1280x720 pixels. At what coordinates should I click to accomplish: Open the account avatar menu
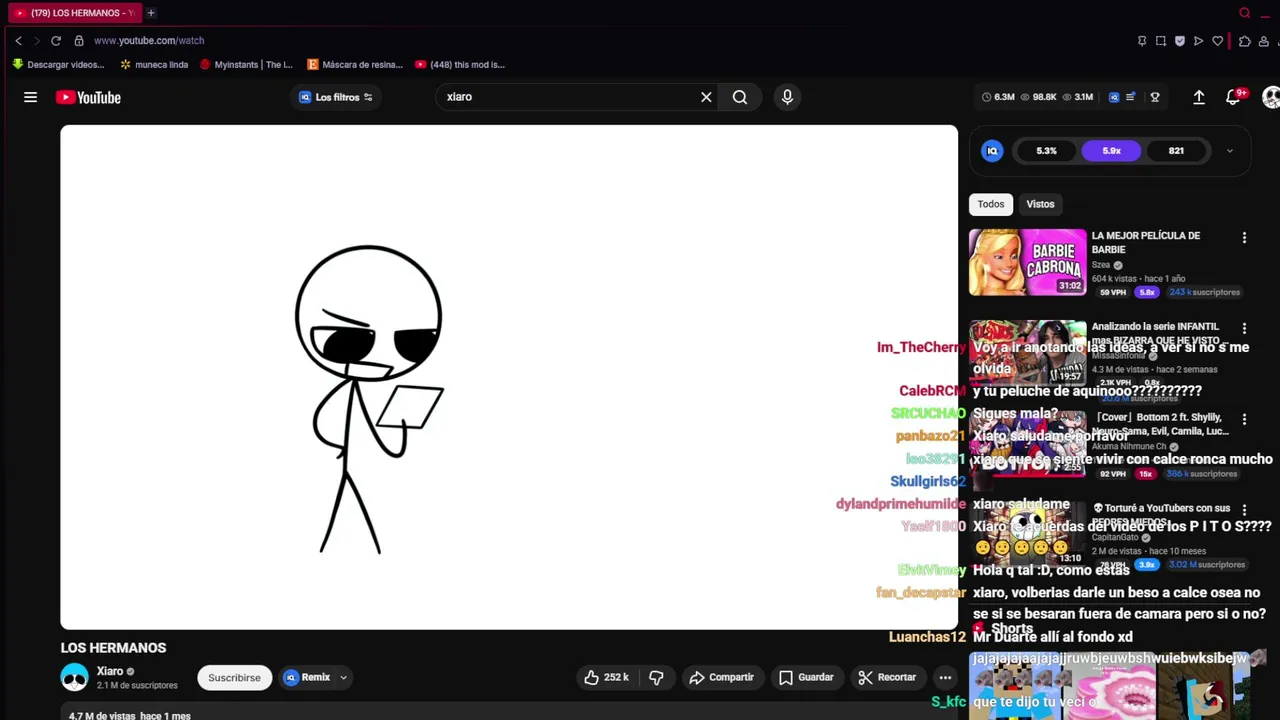[x=1271, y=97]
